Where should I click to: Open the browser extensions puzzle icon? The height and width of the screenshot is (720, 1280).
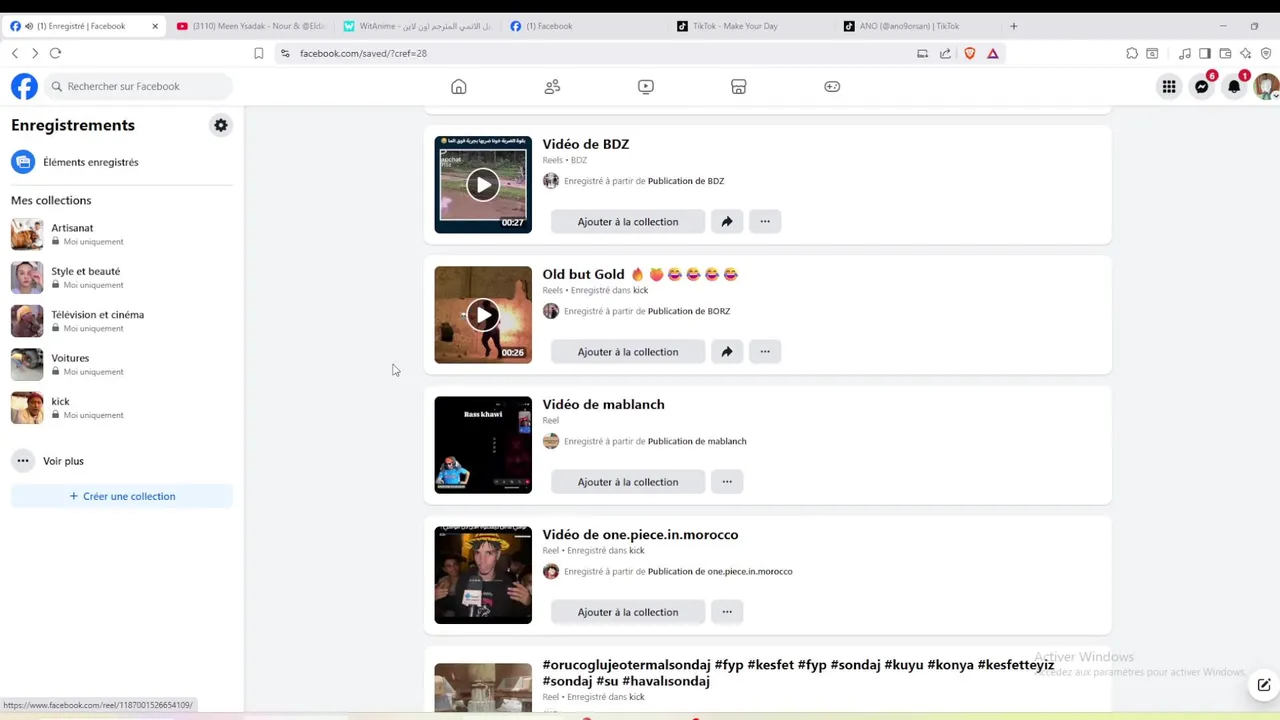[x=1132, y=53]
